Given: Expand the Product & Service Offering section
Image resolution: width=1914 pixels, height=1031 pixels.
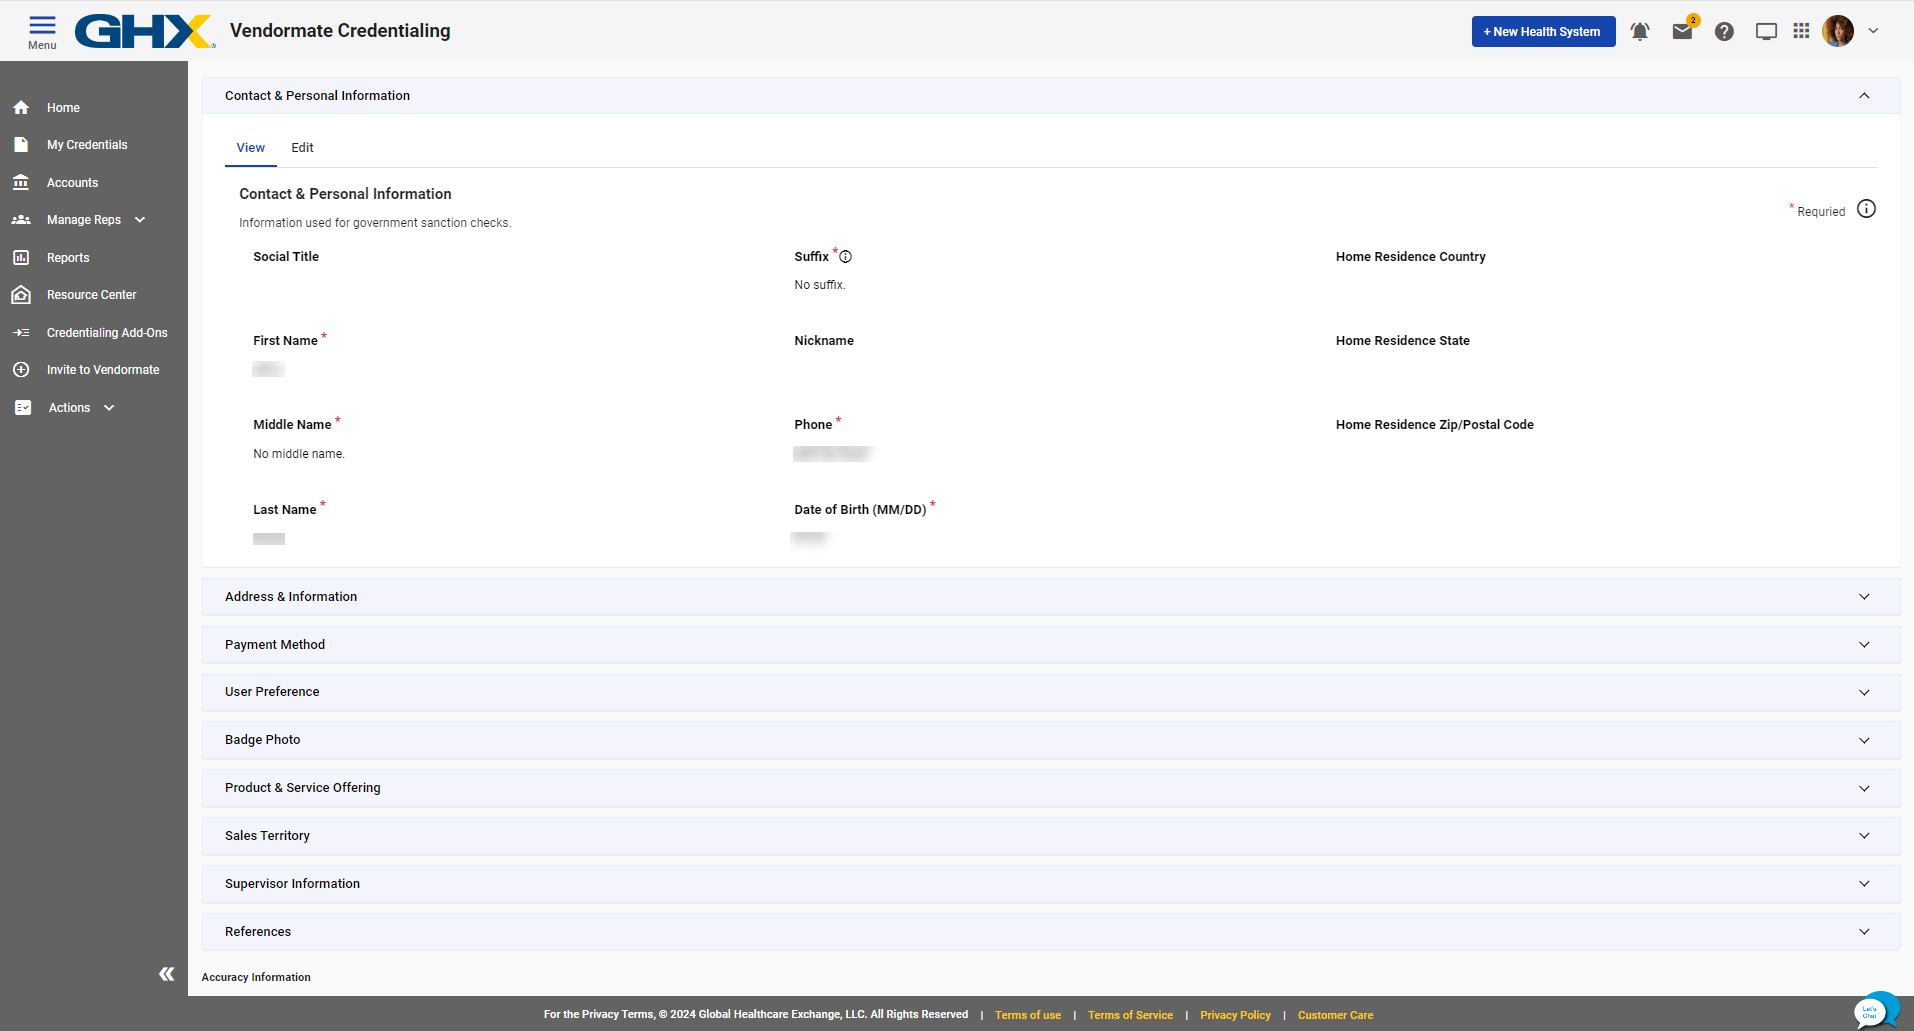Looking at the screenshot, I should (x=1051, y=788).
